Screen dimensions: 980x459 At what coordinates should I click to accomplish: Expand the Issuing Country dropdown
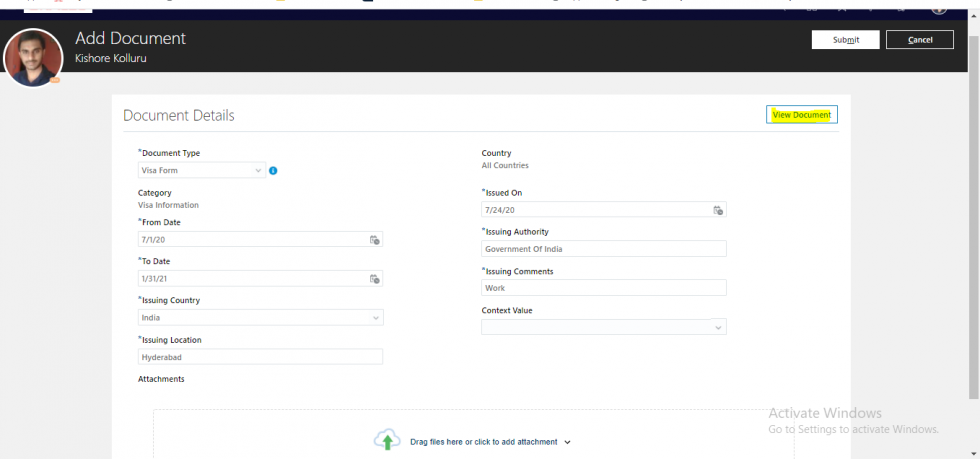376,318
